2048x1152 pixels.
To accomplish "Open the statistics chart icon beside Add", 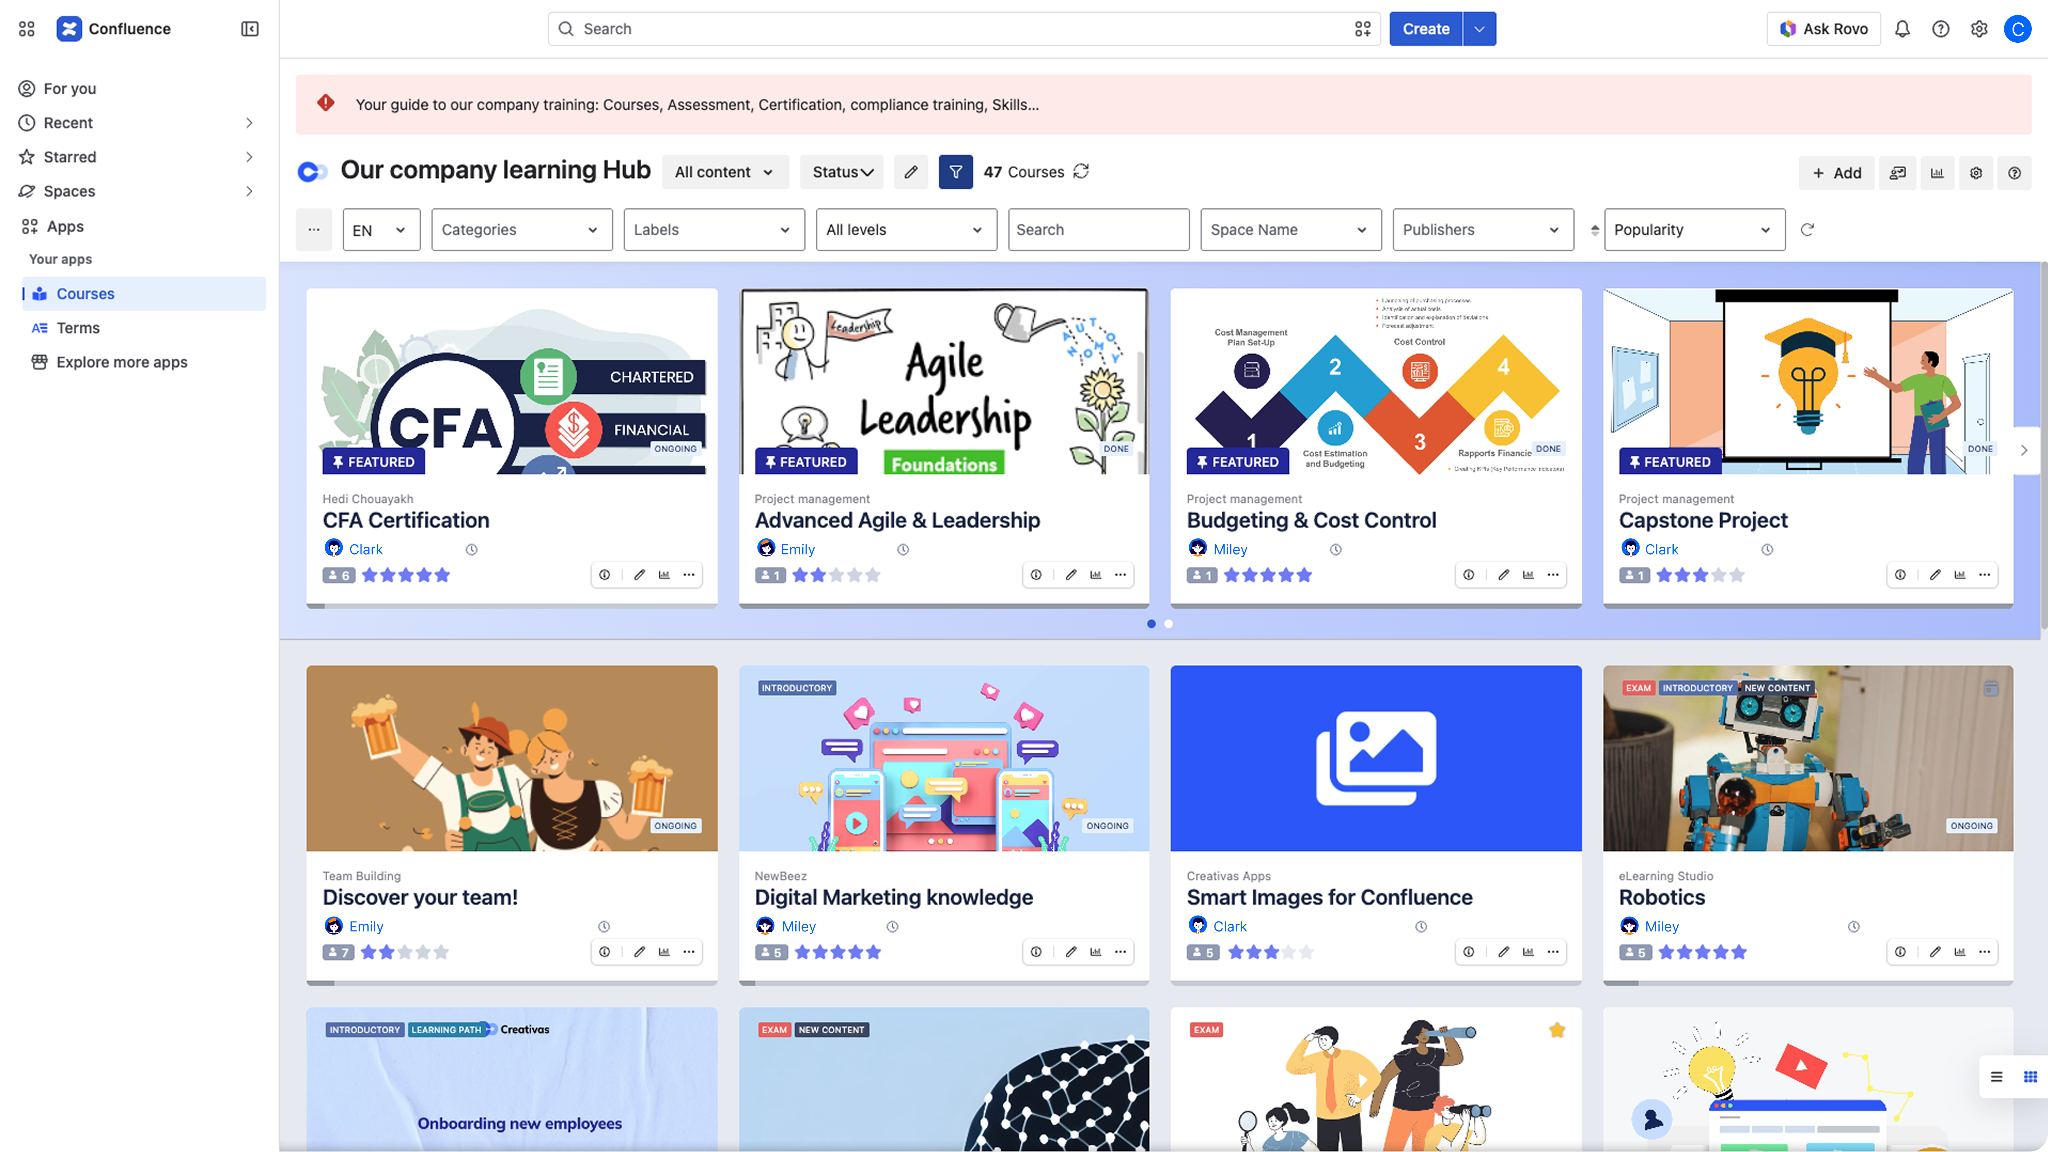I will point(1937,173).
